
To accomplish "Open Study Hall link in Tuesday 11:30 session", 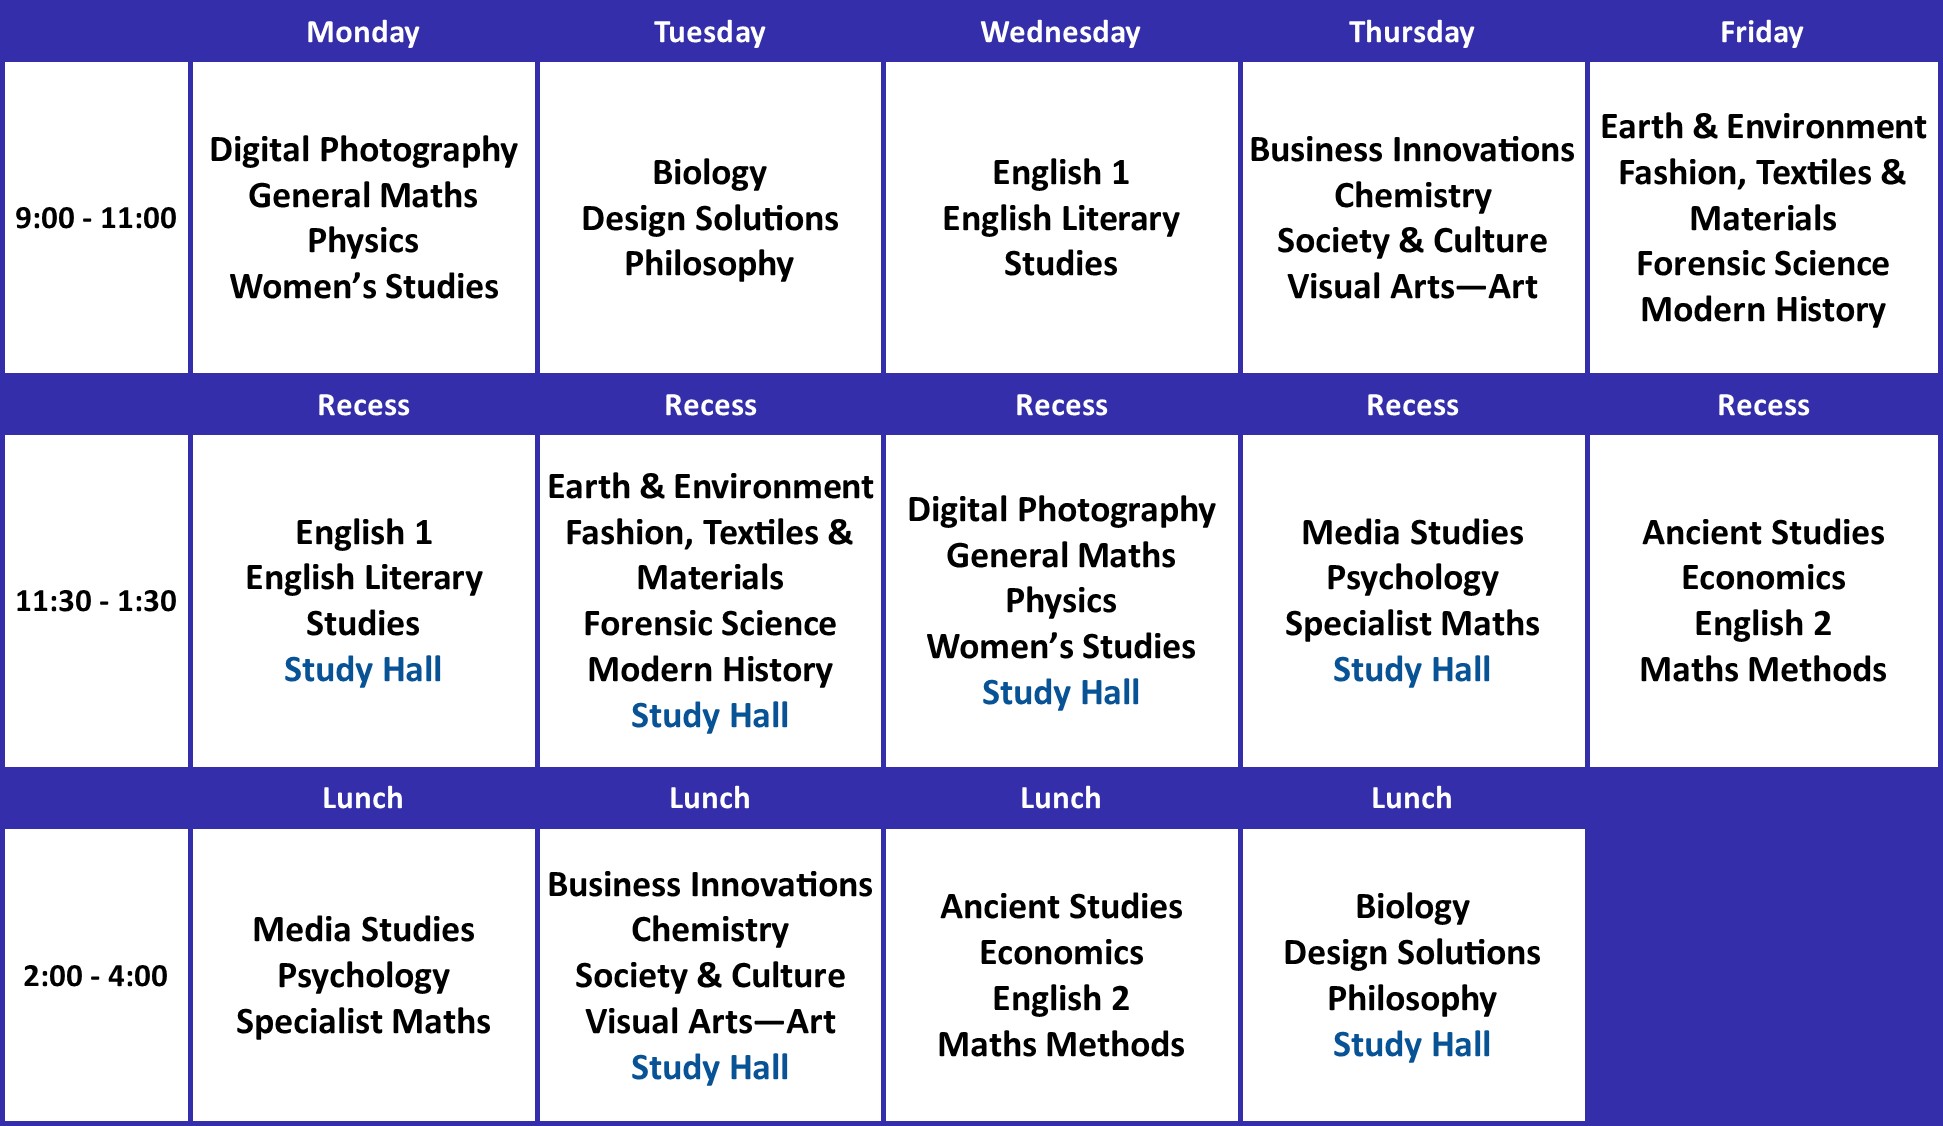I will [709, 715].
